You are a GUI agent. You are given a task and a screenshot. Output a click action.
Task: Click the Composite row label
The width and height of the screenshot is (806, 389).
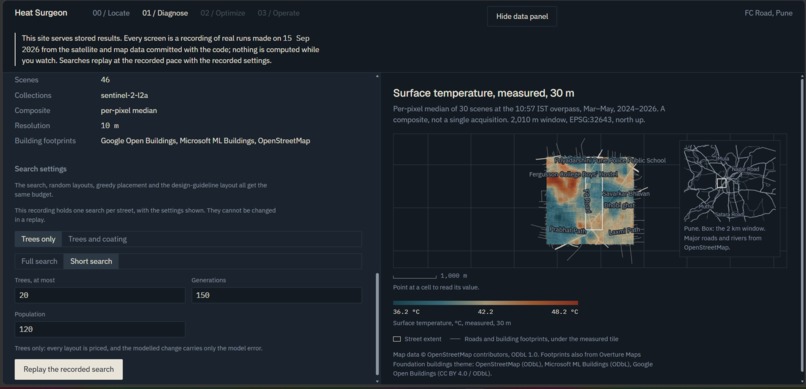click(x=31, y=110)
